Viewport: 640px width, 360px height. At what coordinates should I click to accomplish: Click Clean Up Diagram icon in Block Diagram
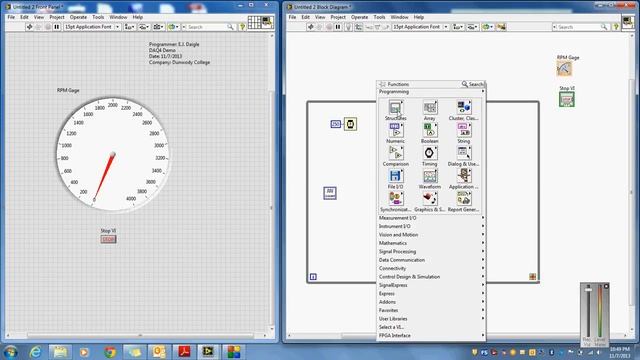[501, 27]
